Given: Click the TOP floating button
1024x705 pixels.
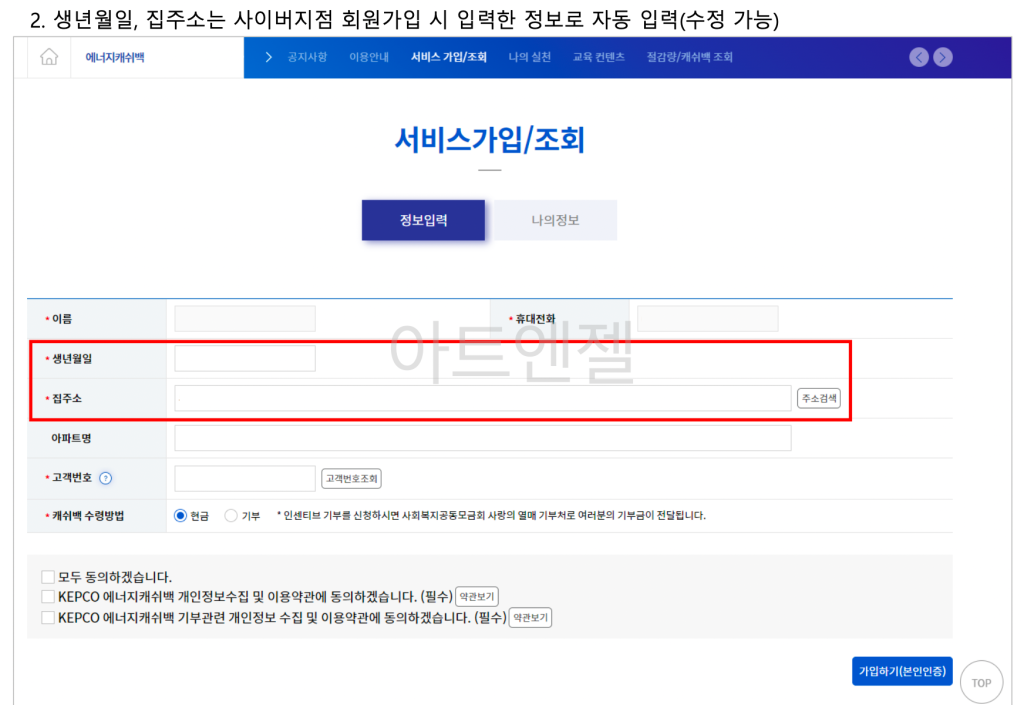Looking at the screenshot, I should pyautogui.click(x=981, y=682).
